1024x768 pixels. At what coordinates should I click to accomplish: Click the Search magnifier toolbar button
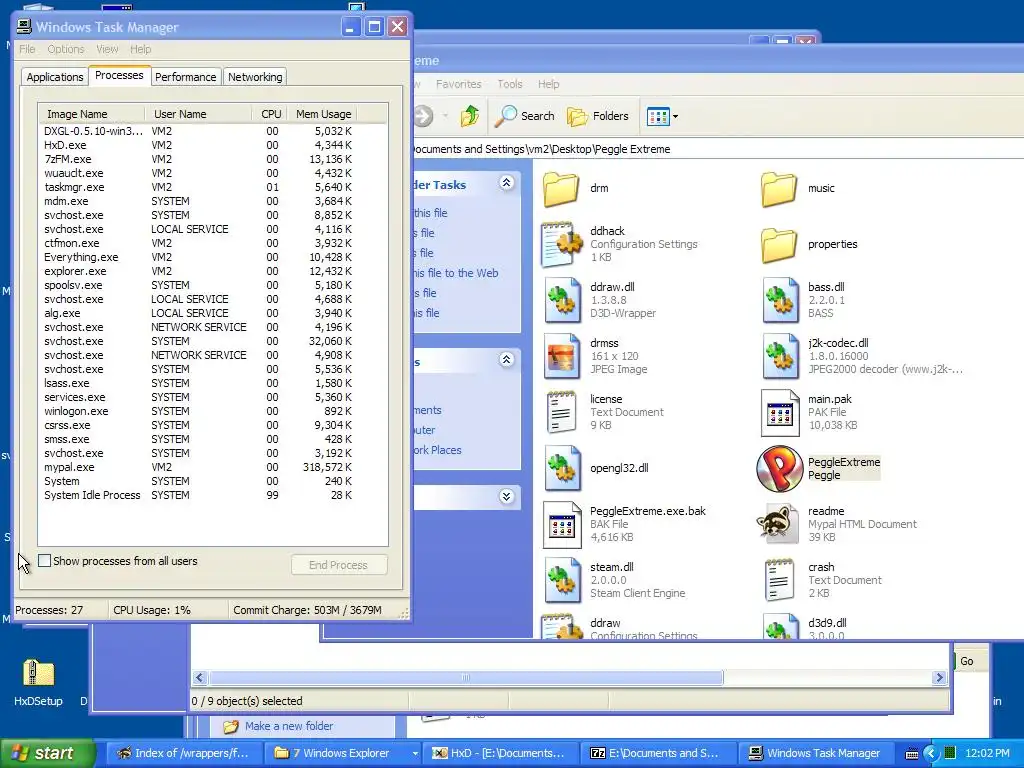524,116
